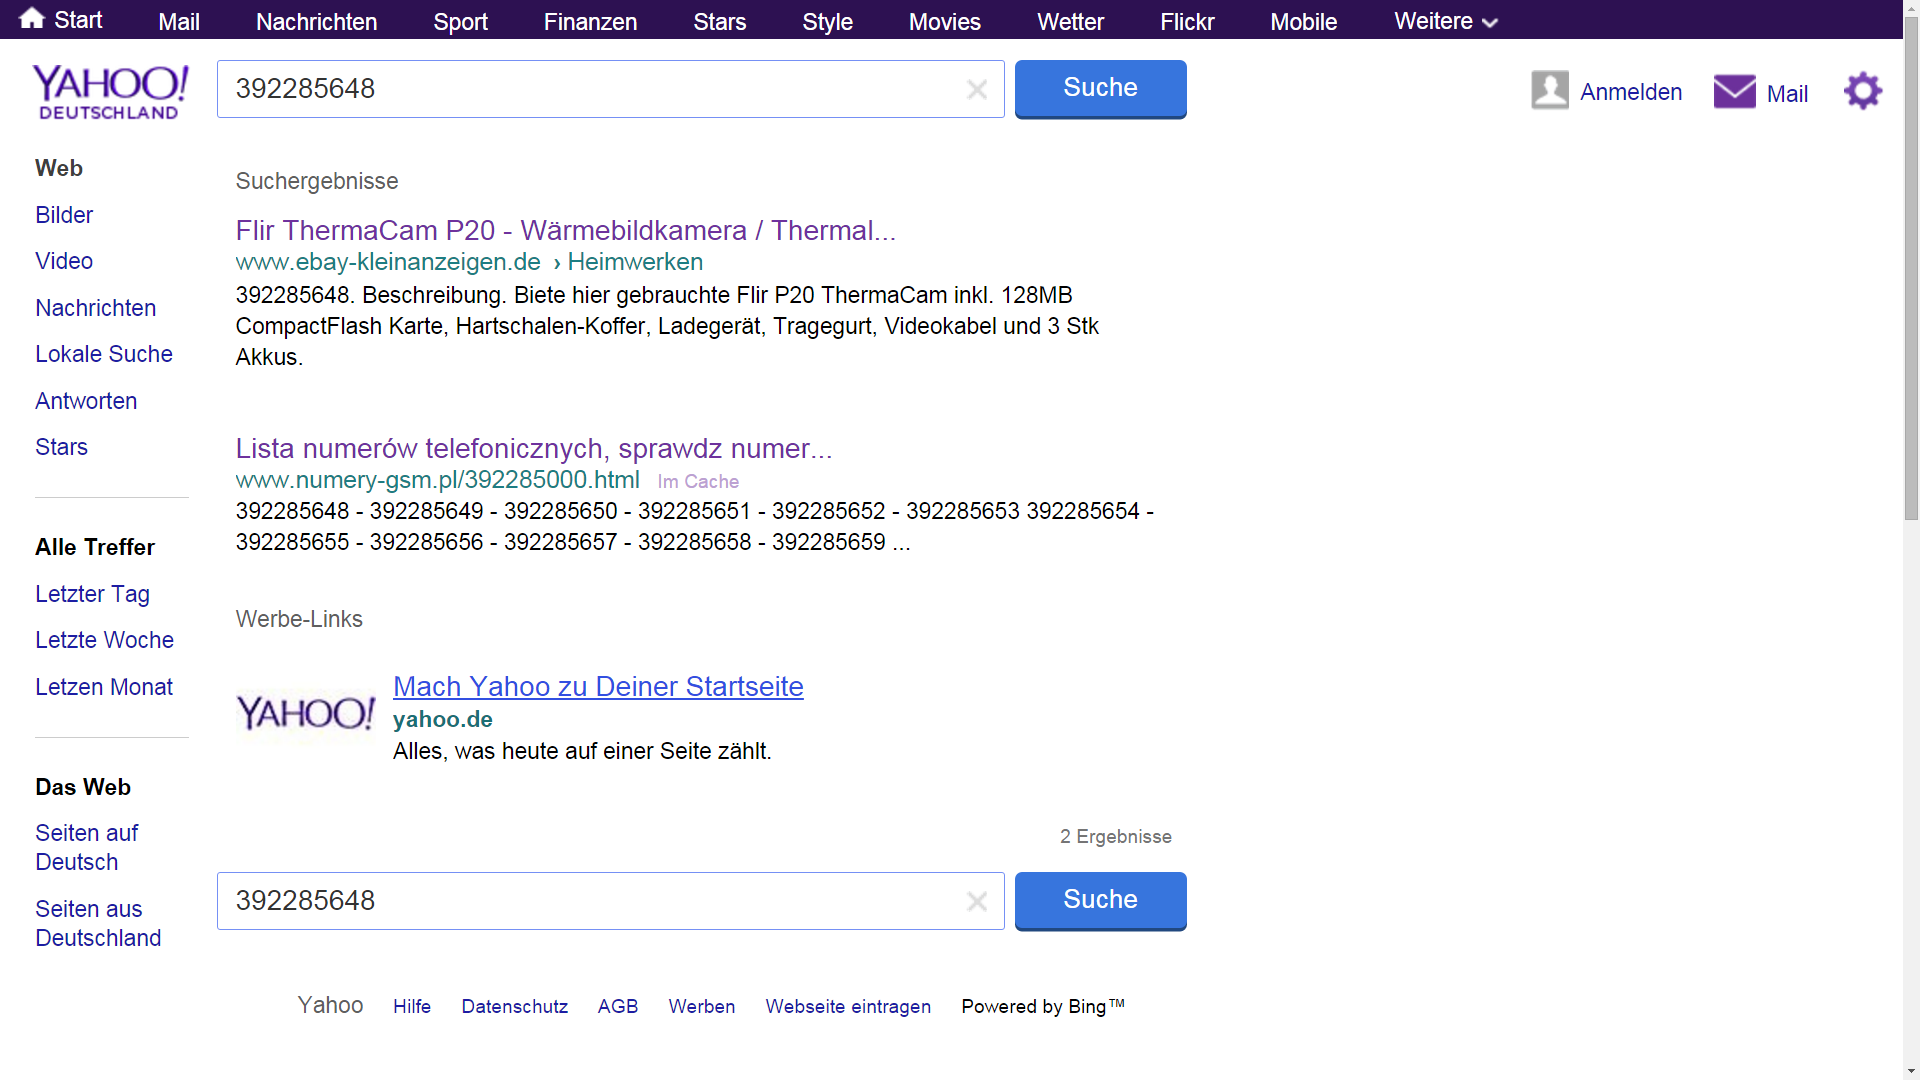Open the settings gear icon

[1863, 91]
